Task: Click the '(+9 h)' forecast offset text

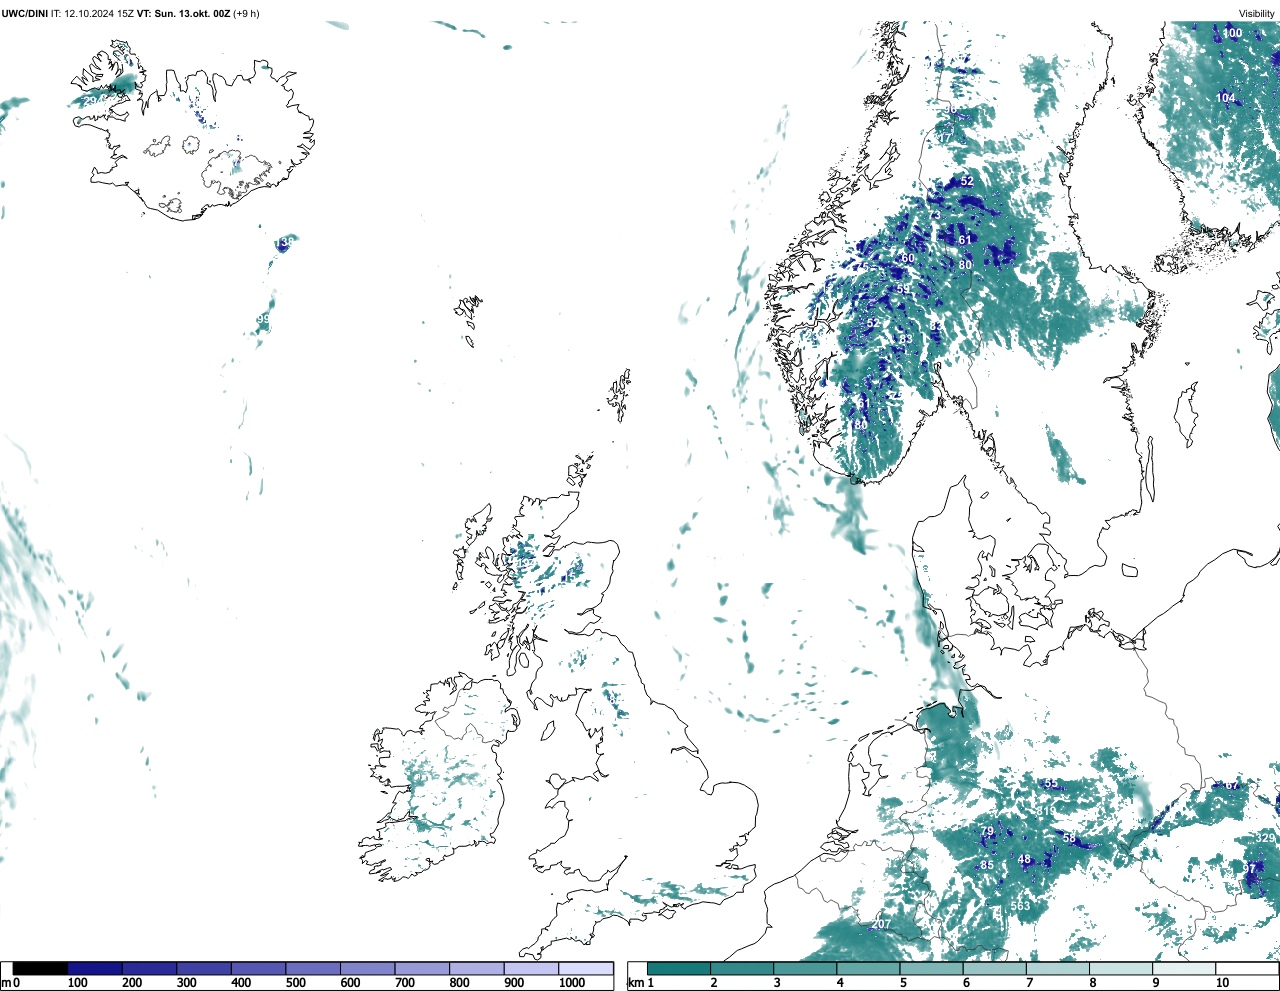Action: point(246,14)
